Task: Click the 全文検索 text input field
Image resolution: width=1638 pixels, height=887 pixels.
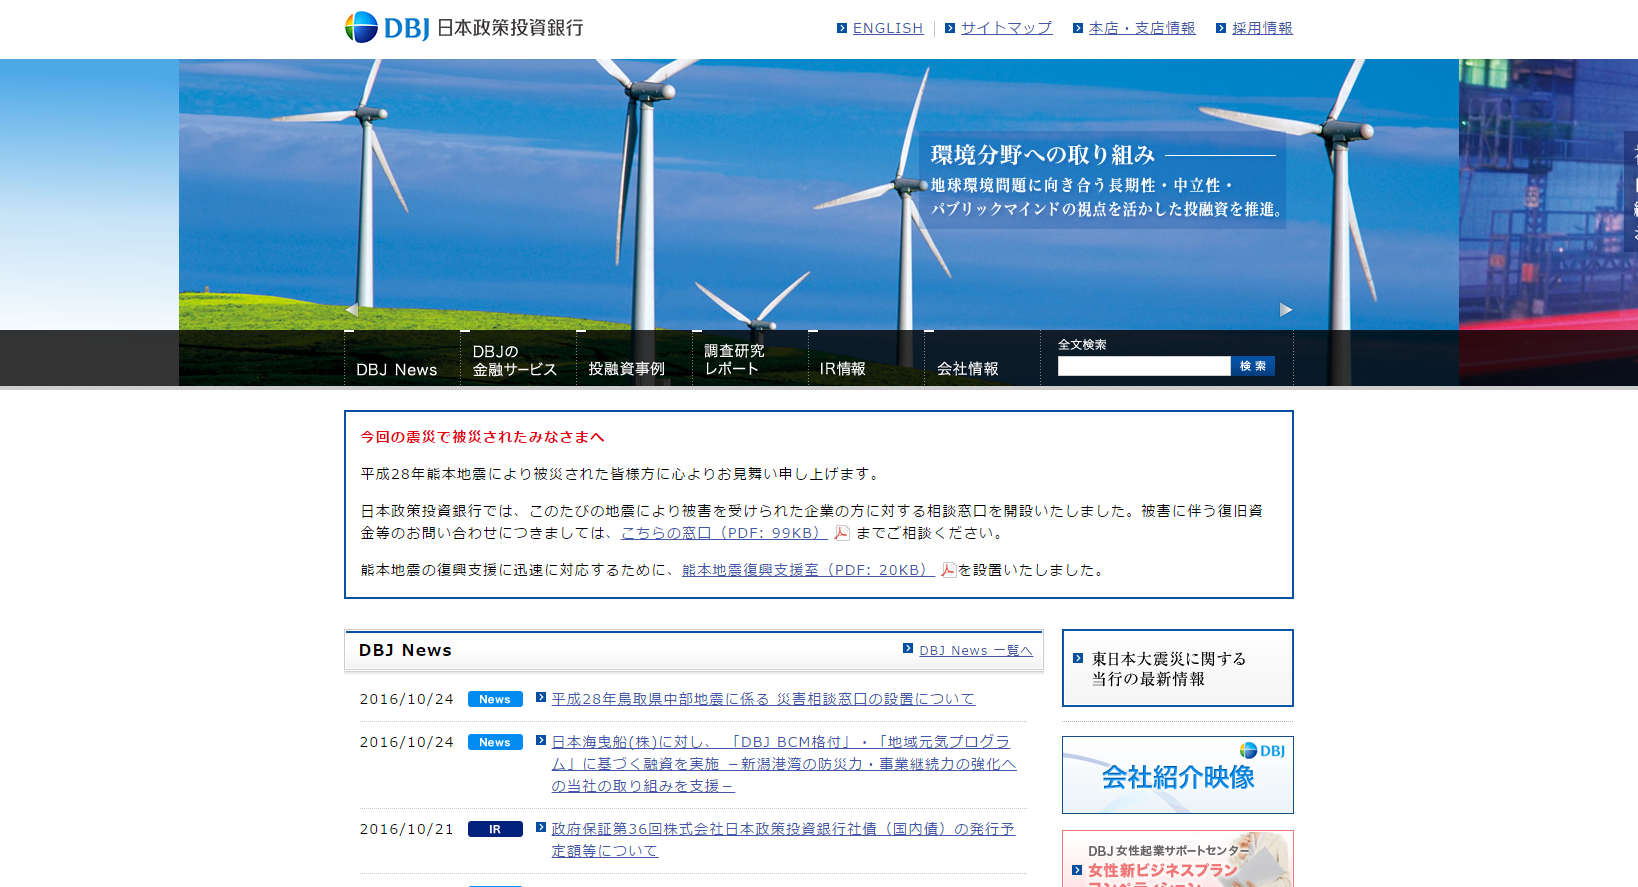Action: 1144,367
